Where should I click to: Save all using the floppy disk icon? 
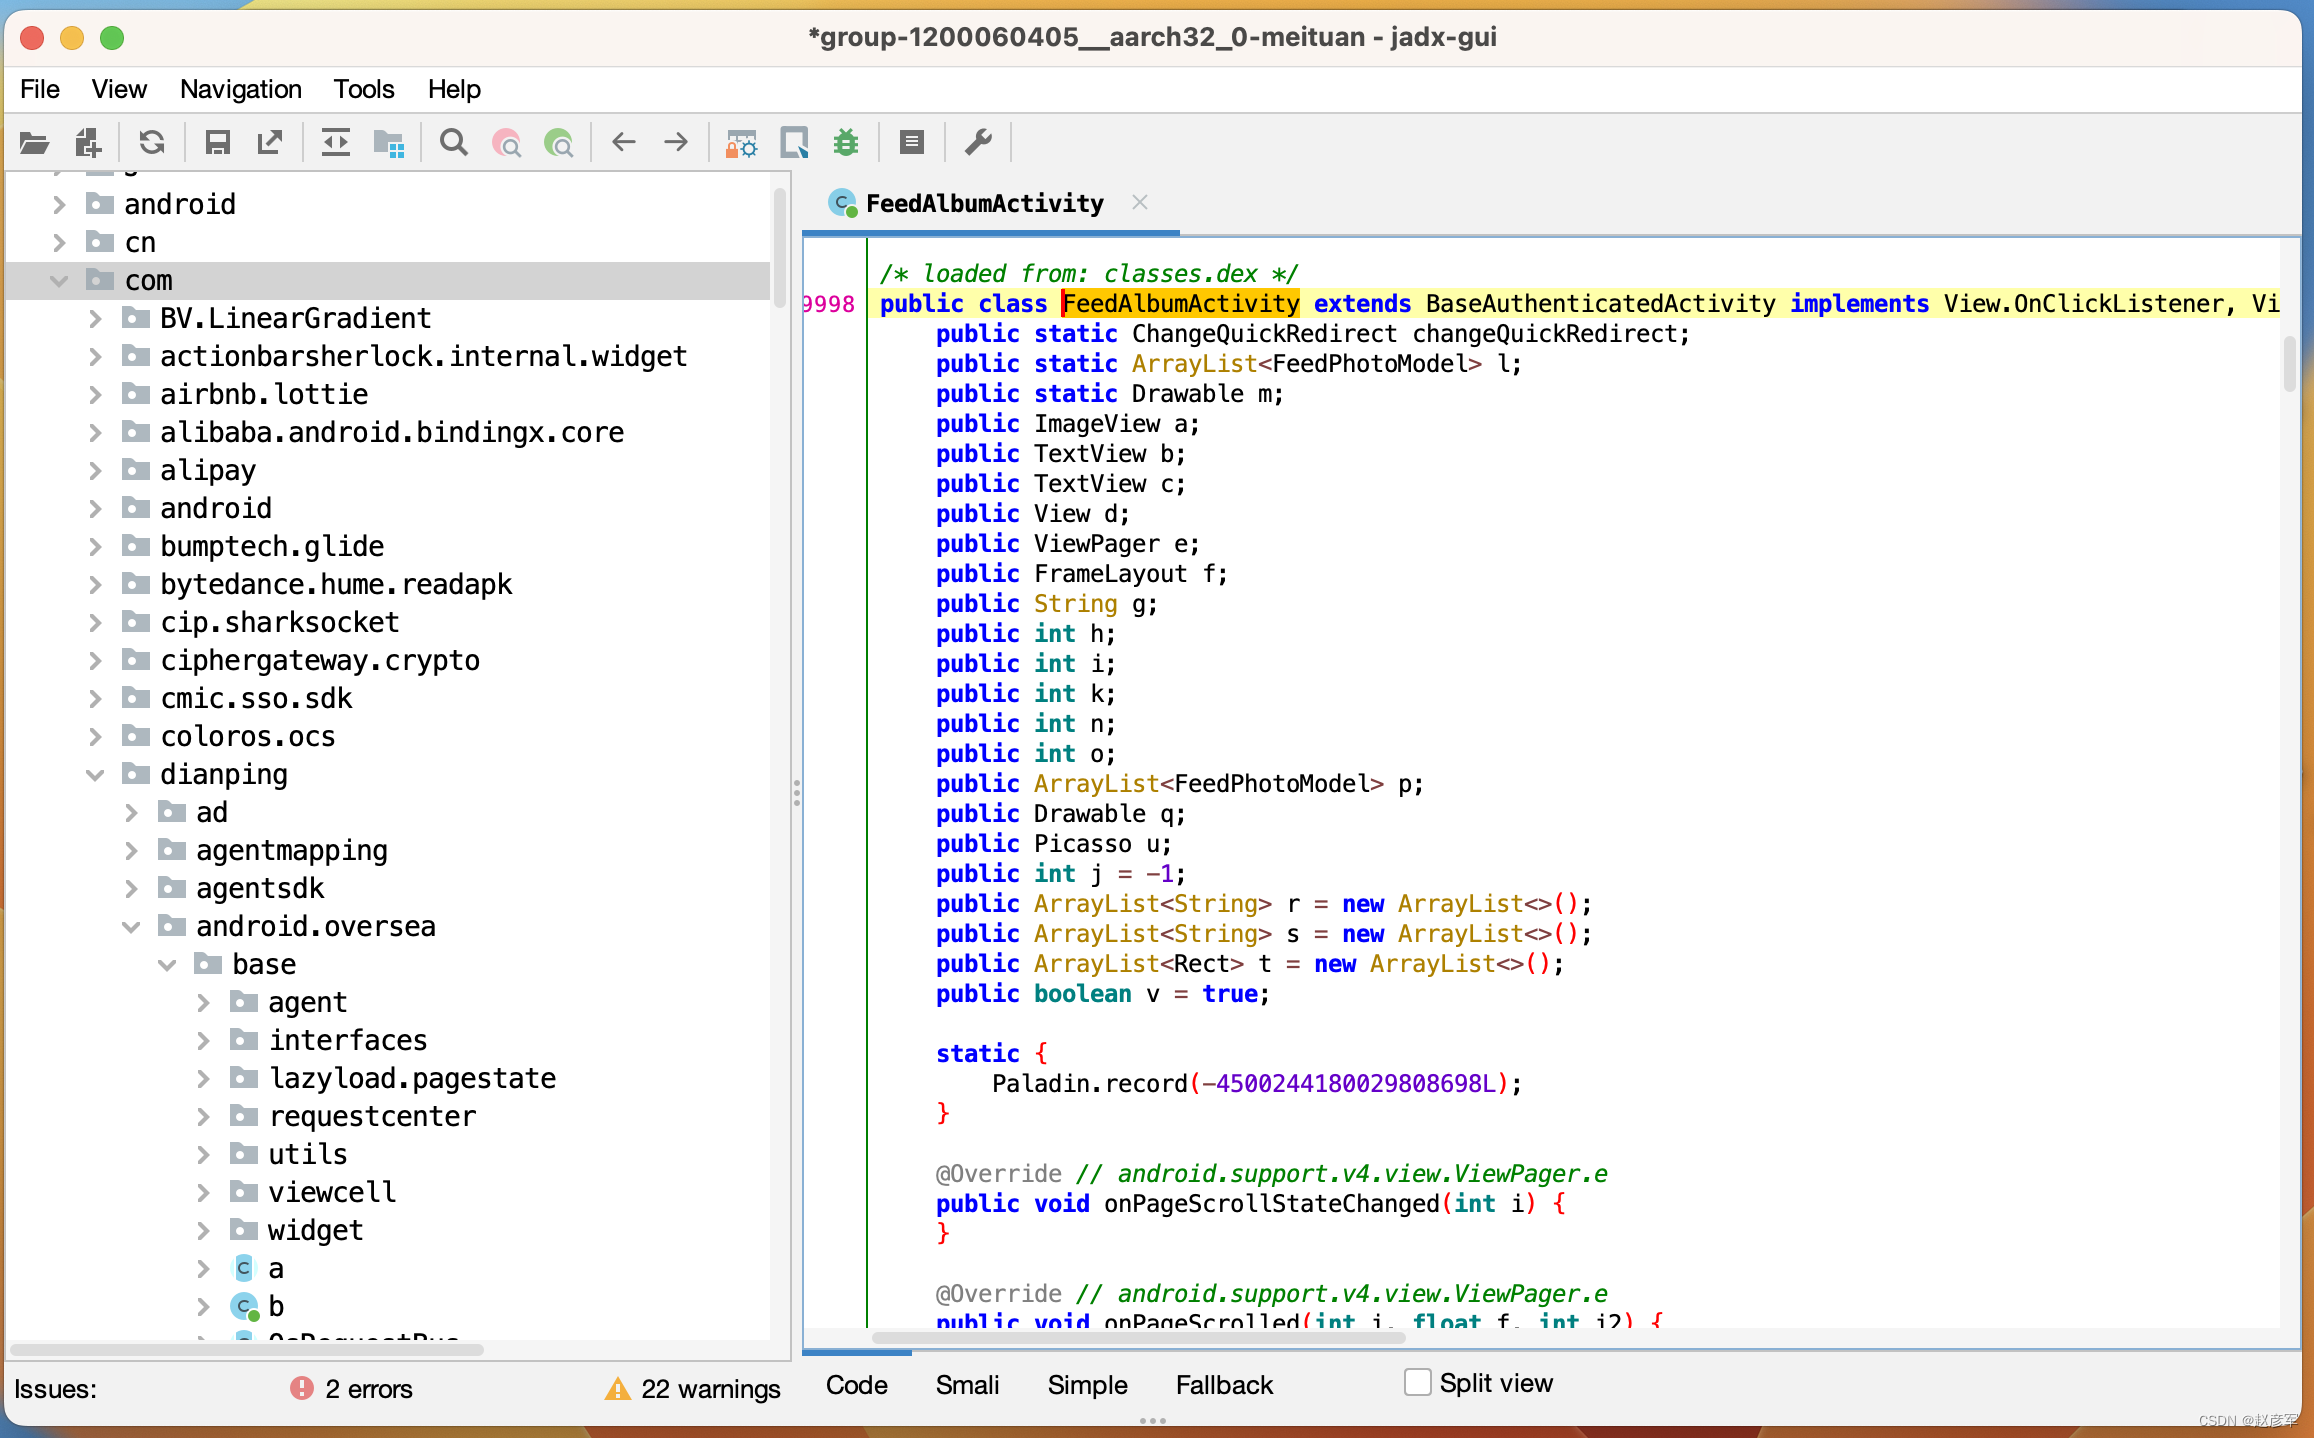click(217, 143)
